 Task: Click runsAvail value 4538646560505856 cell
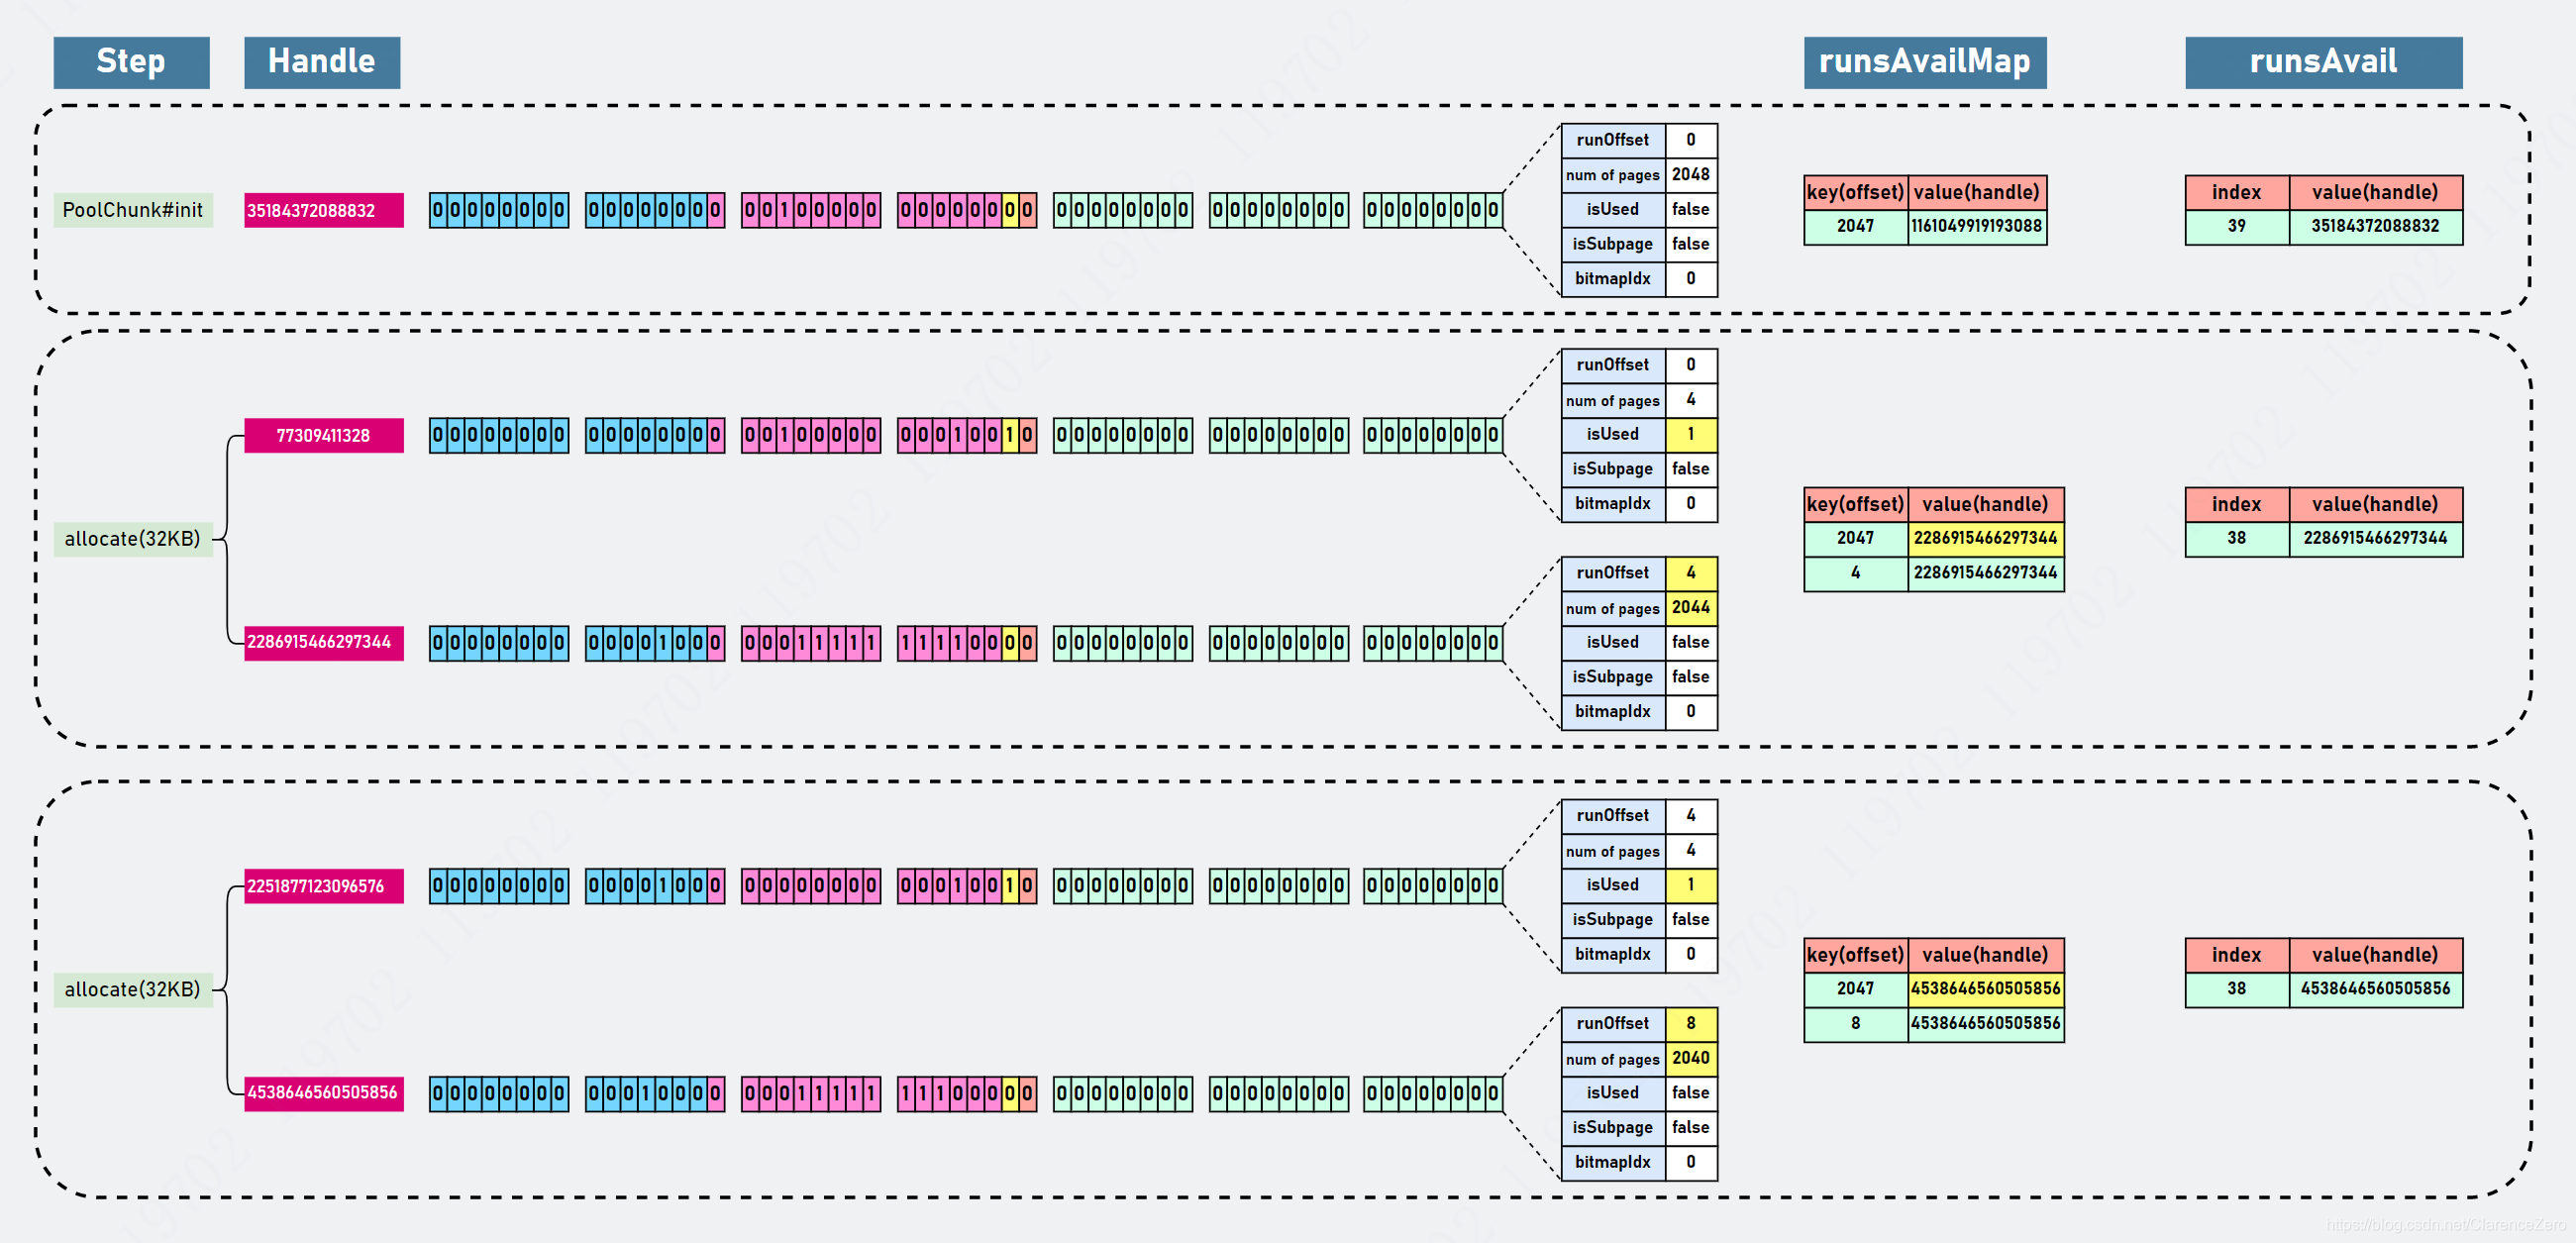pos(2375,988)
